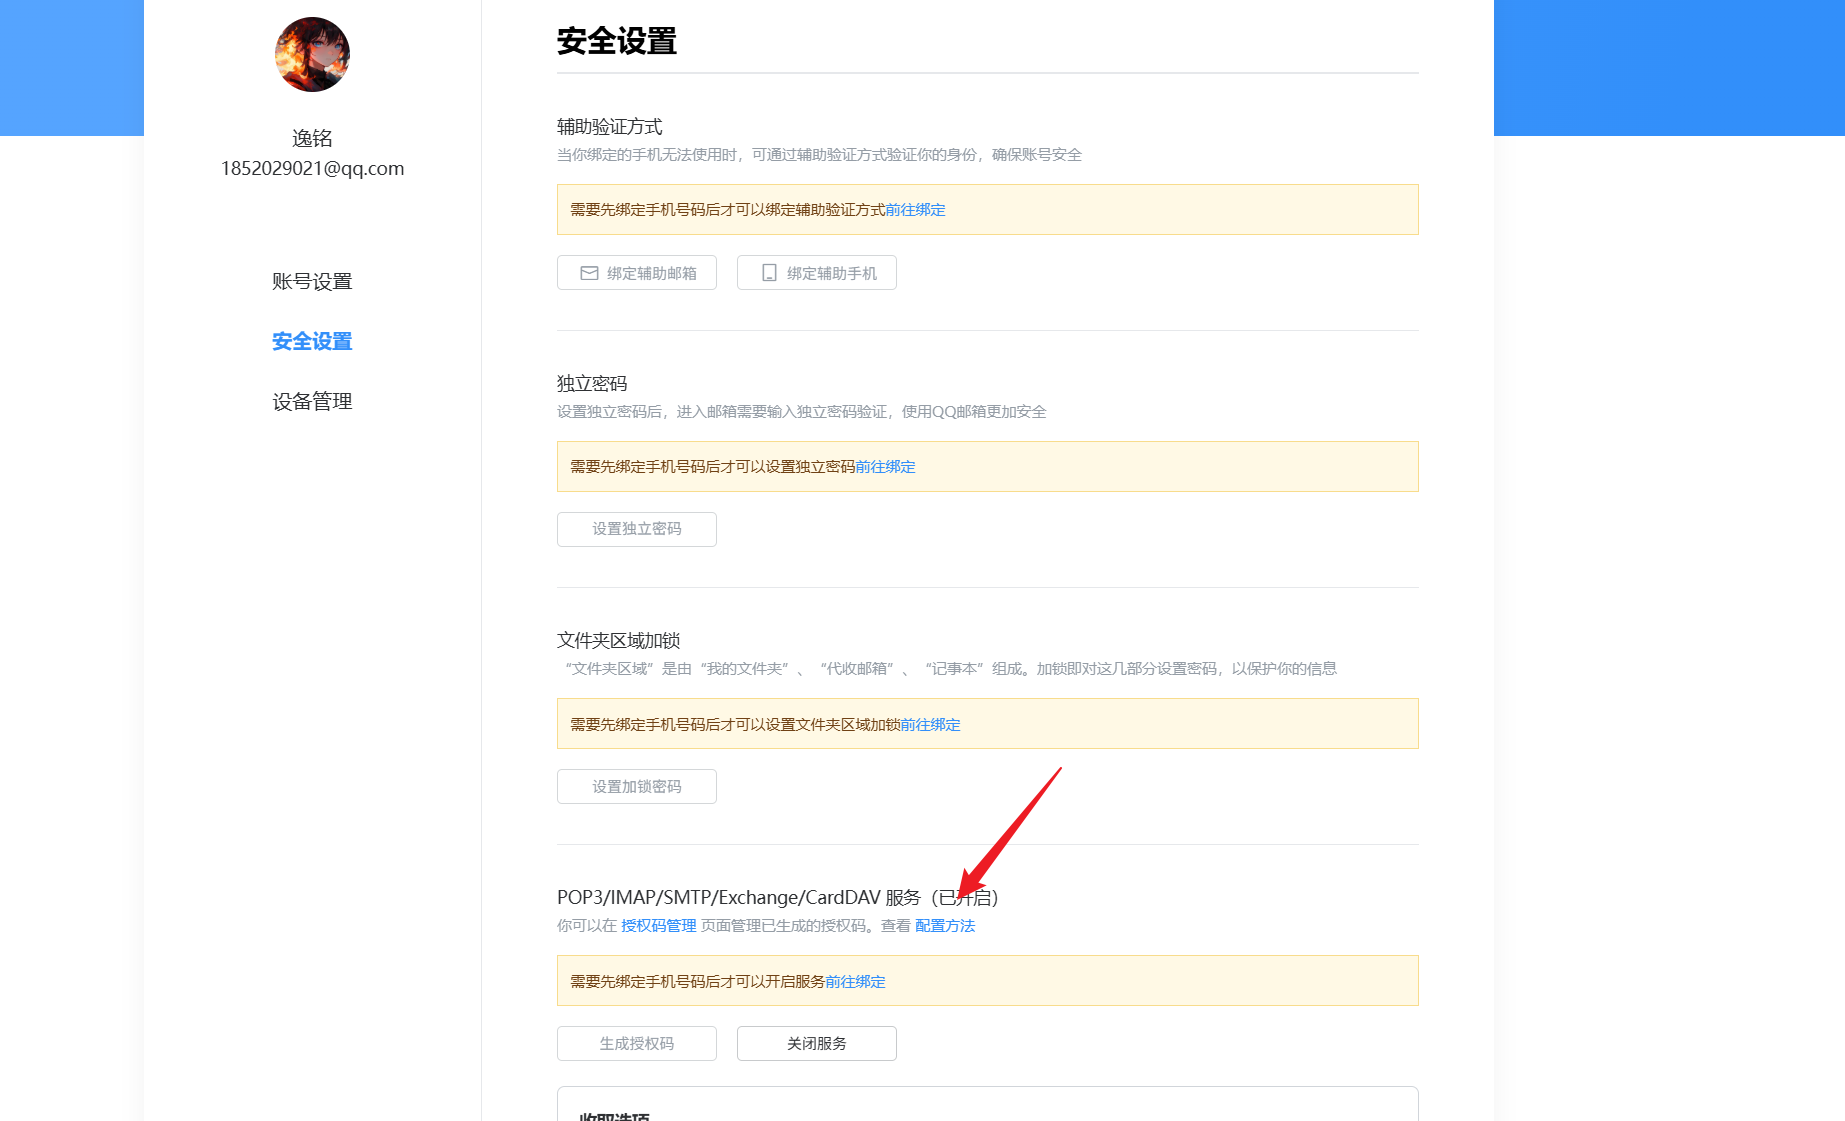
Task: Click the notice text 需要先绑定手机号码后才可以绑定辅助验证方式
Action: point(727,210)
